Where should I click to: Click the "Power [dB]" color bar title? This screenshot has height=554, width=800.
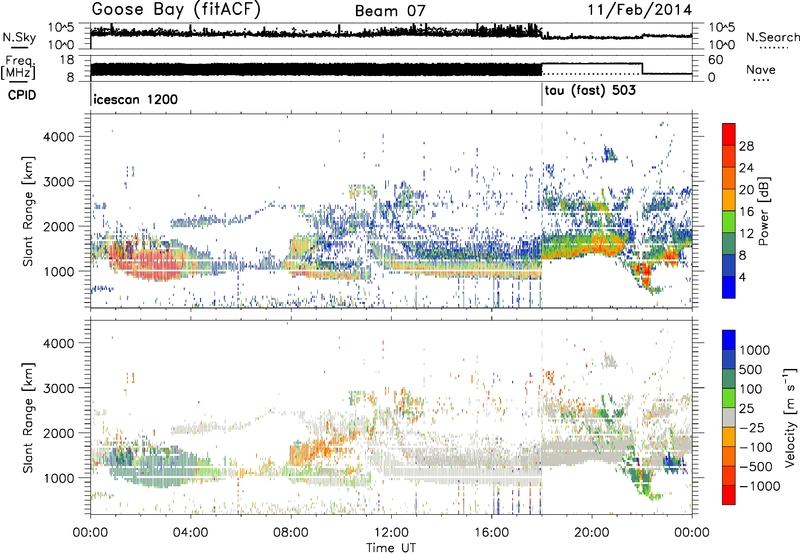763,211
